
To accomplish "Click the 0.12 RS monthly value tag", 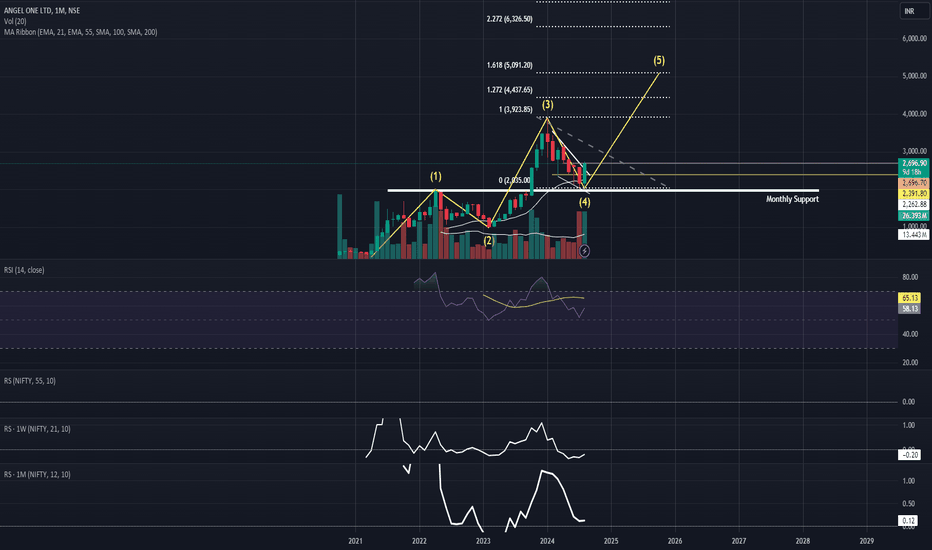I will tap(909, 521).
